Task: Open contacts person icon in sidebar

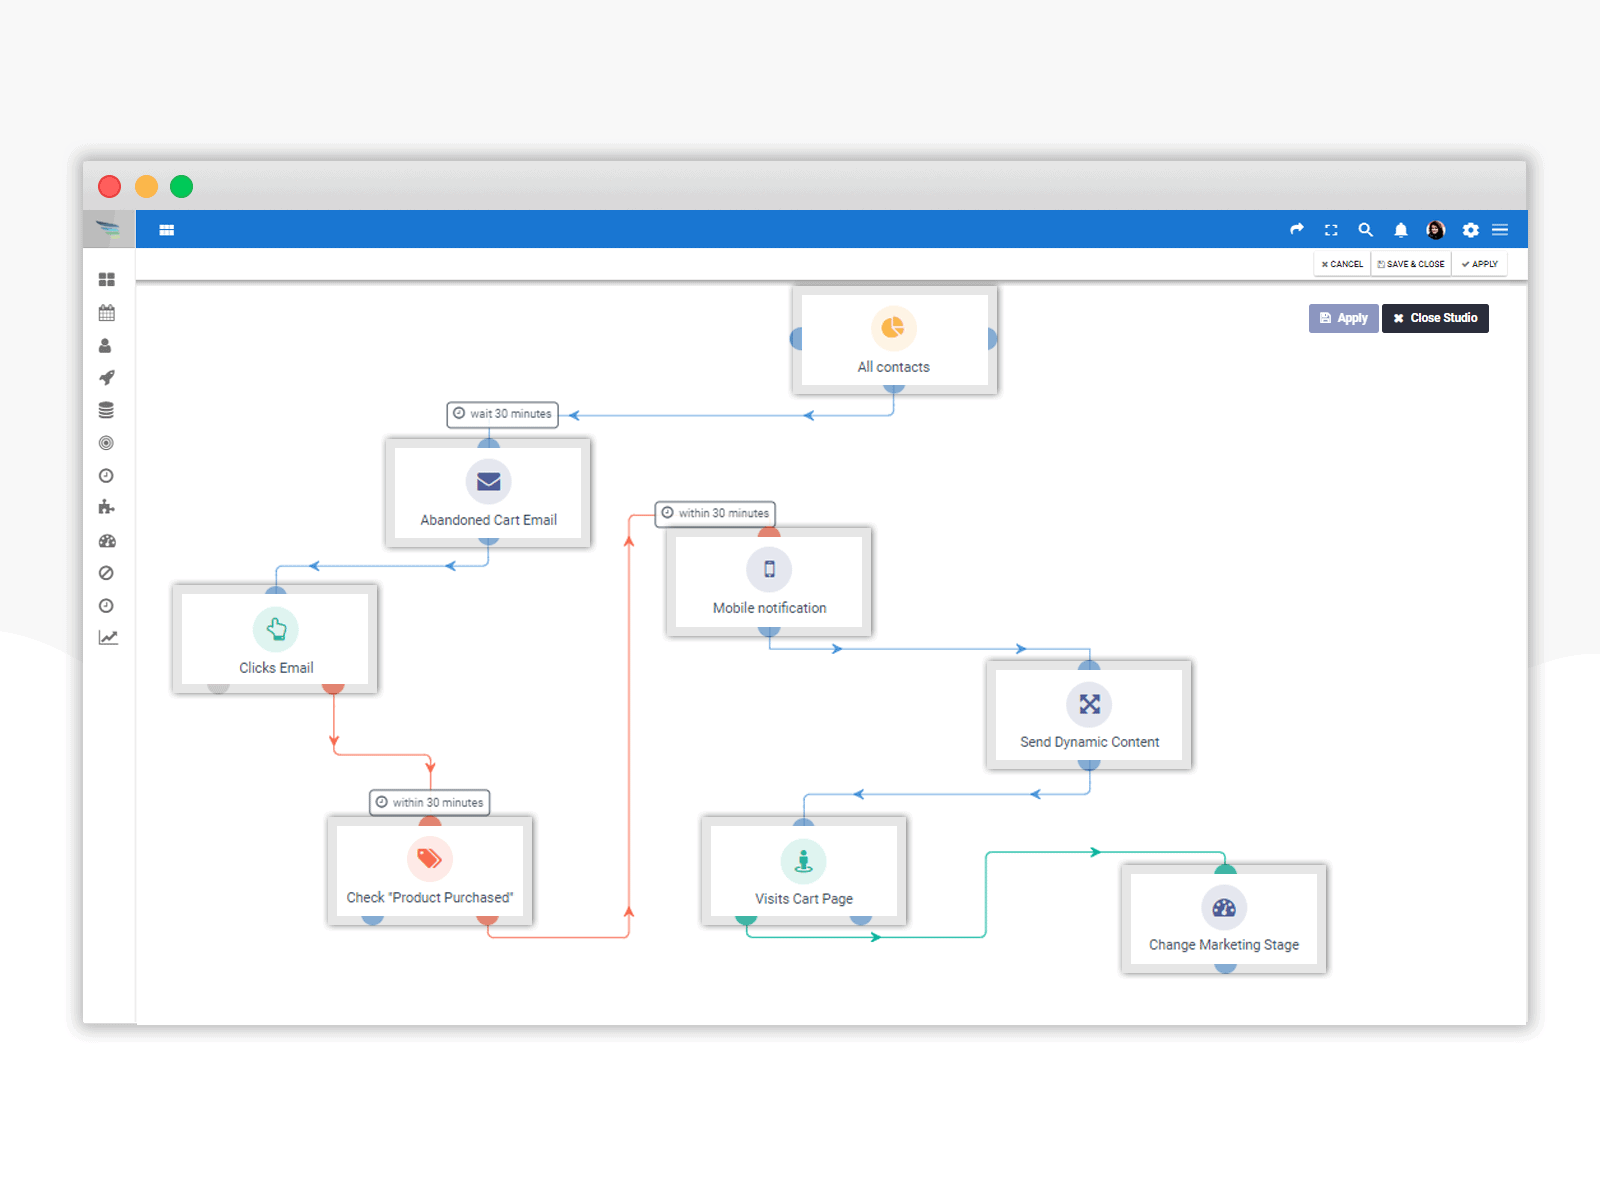Action: coord(105,346)
